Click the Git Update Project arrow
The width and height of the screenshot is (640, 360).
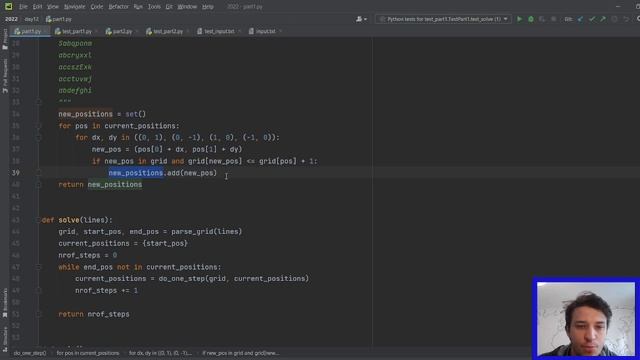(x=580, y=19)
